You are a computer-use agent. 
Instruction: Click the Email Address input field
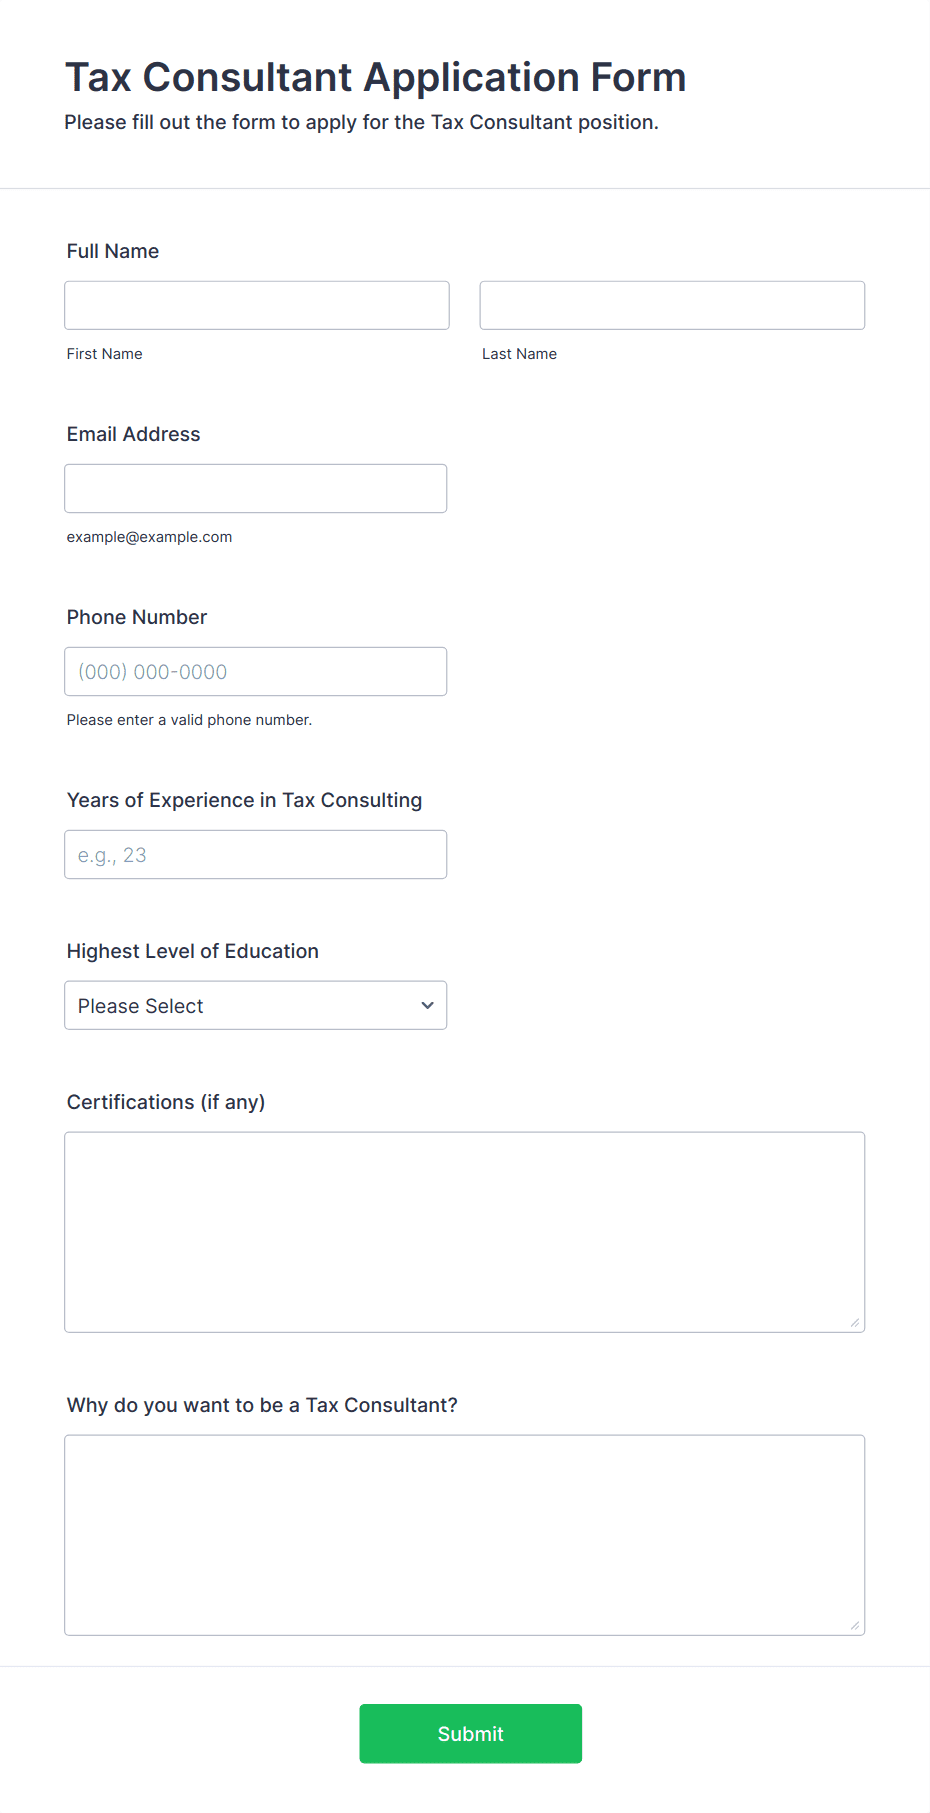click(255, 488)
